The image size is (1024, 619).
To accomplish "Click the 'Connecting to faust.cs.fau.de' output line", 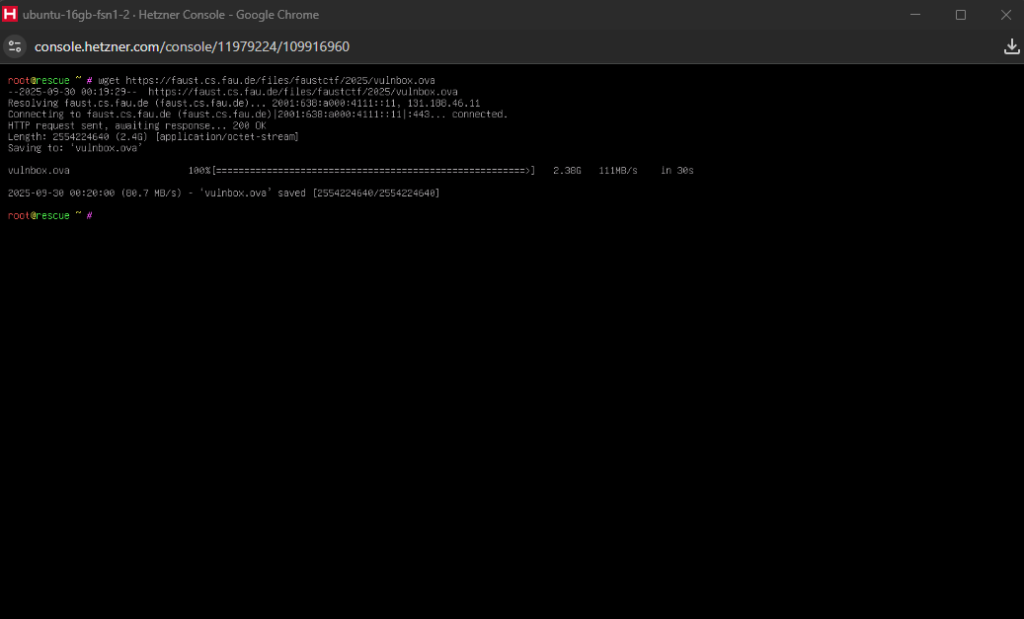I will (257, 114).
